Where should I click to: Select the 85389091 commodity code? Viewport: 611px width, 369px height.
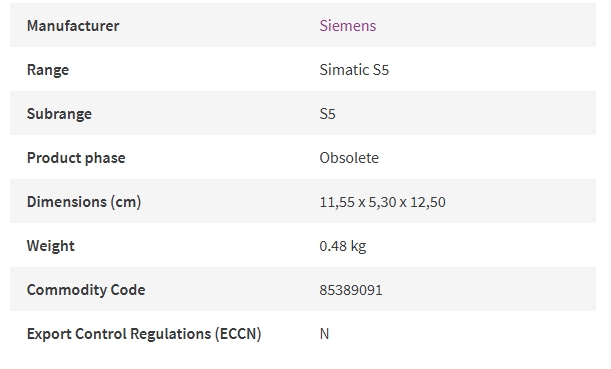pyautogui.click(x=351, y=290)
